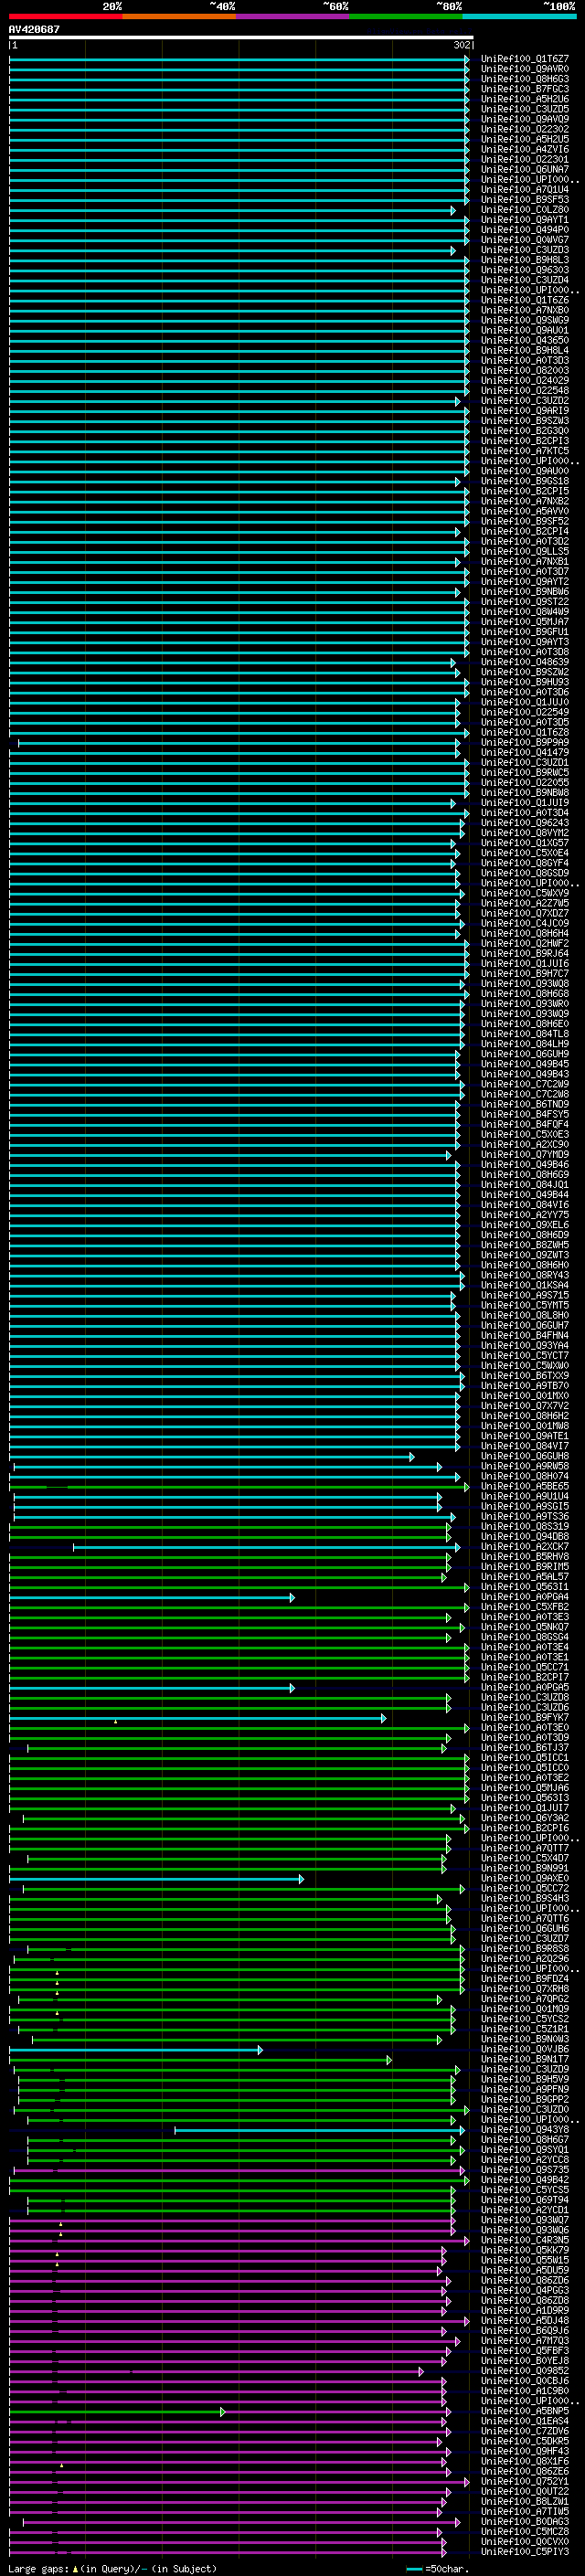
Task: Select hit UniRef100_A4ZVI6
Action: coord(525,149)
